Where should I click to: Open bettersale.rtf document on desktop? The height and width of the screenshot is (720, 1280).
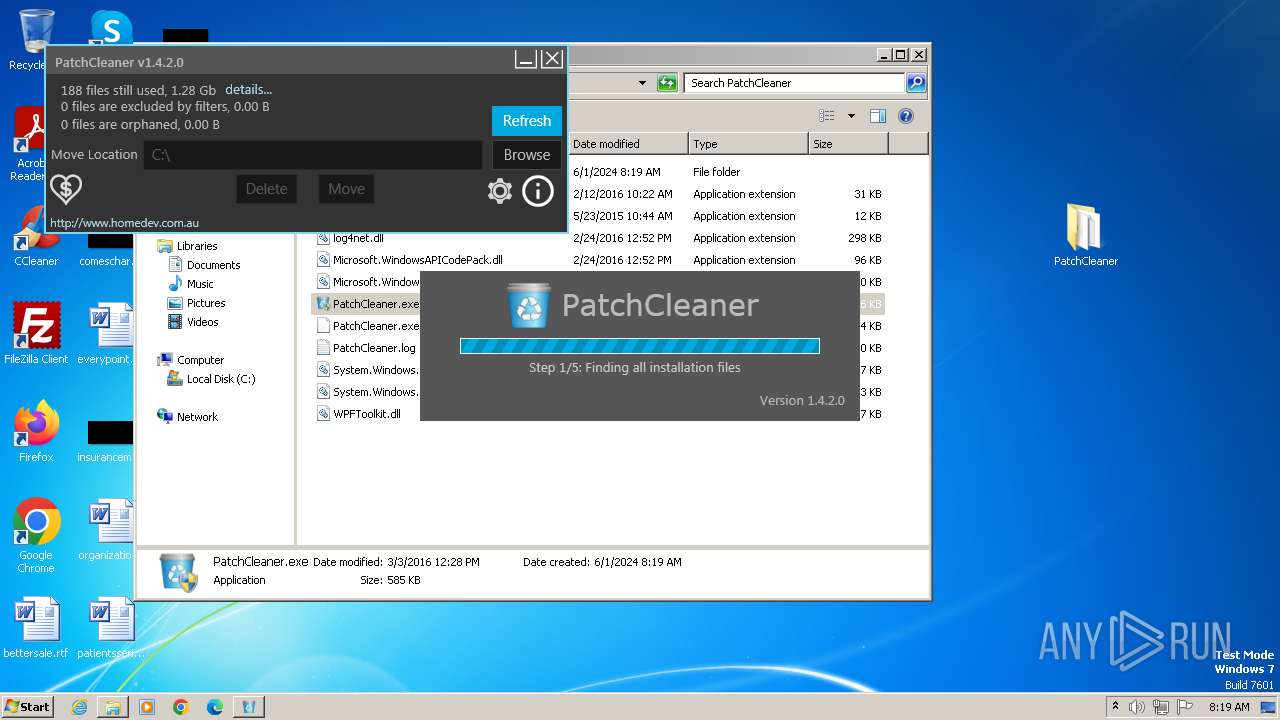click(36, 628)
